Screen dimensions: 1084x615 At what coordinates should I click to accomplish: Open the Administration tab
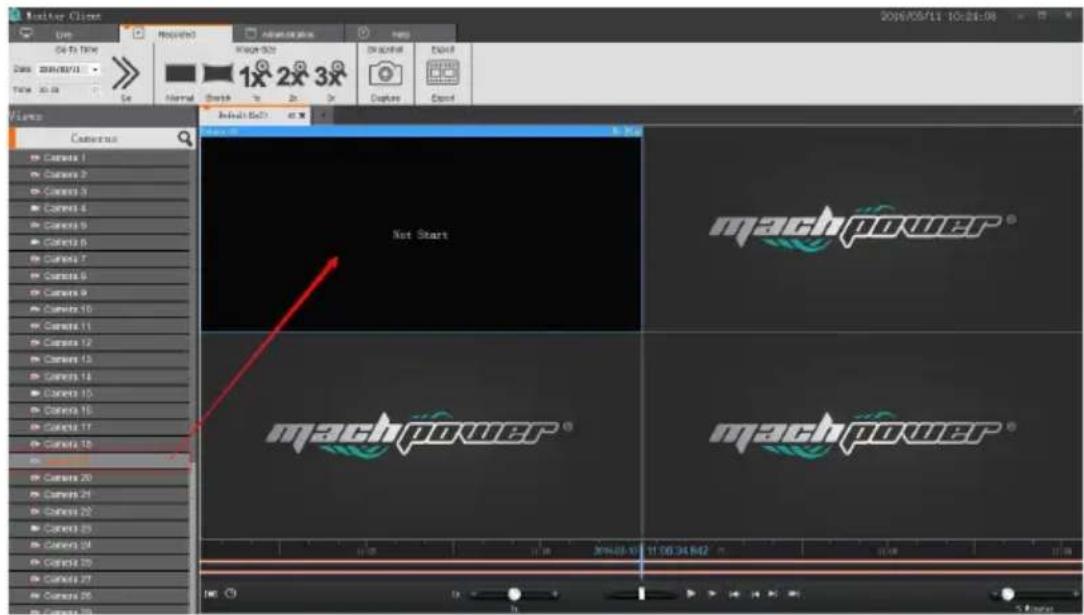[x=288, y=33]
